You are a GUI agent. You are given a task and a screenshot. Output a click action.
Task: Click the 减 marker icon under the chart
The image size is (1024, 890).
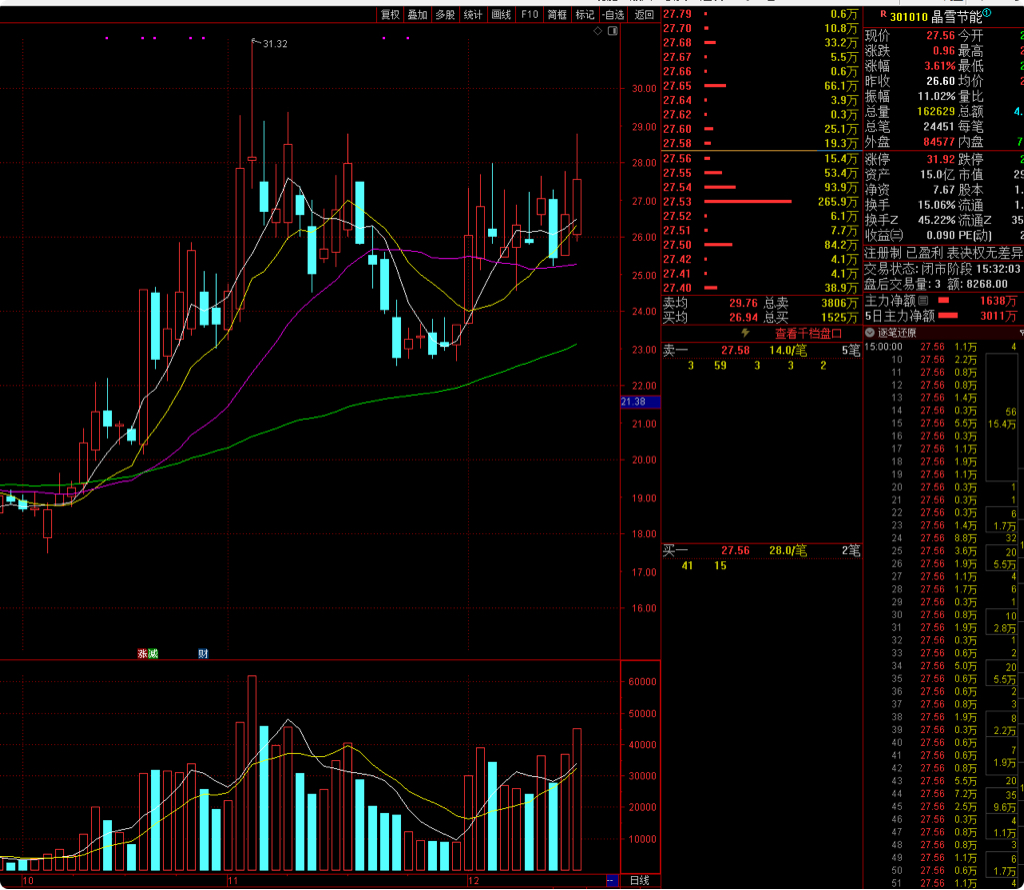click(x=153, y=654)
